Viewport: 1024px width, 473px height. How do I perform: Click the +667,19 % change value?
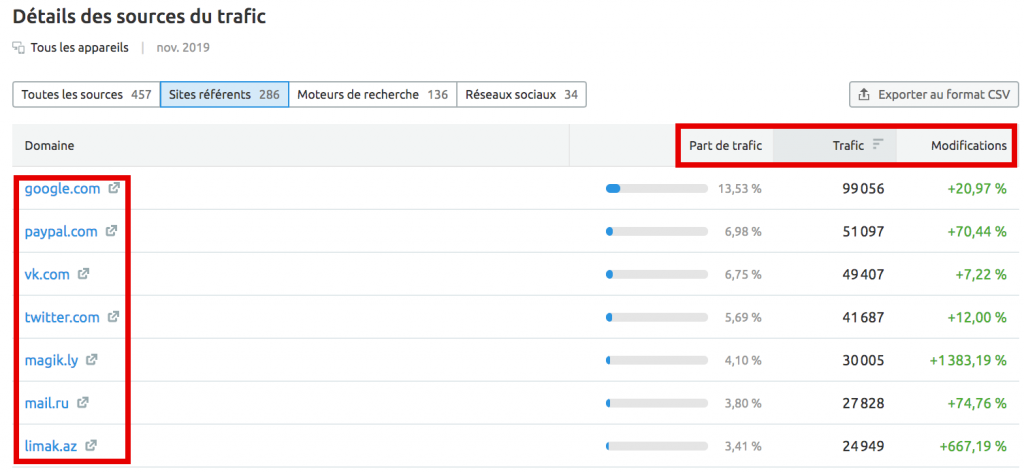(x=973, y=446)
